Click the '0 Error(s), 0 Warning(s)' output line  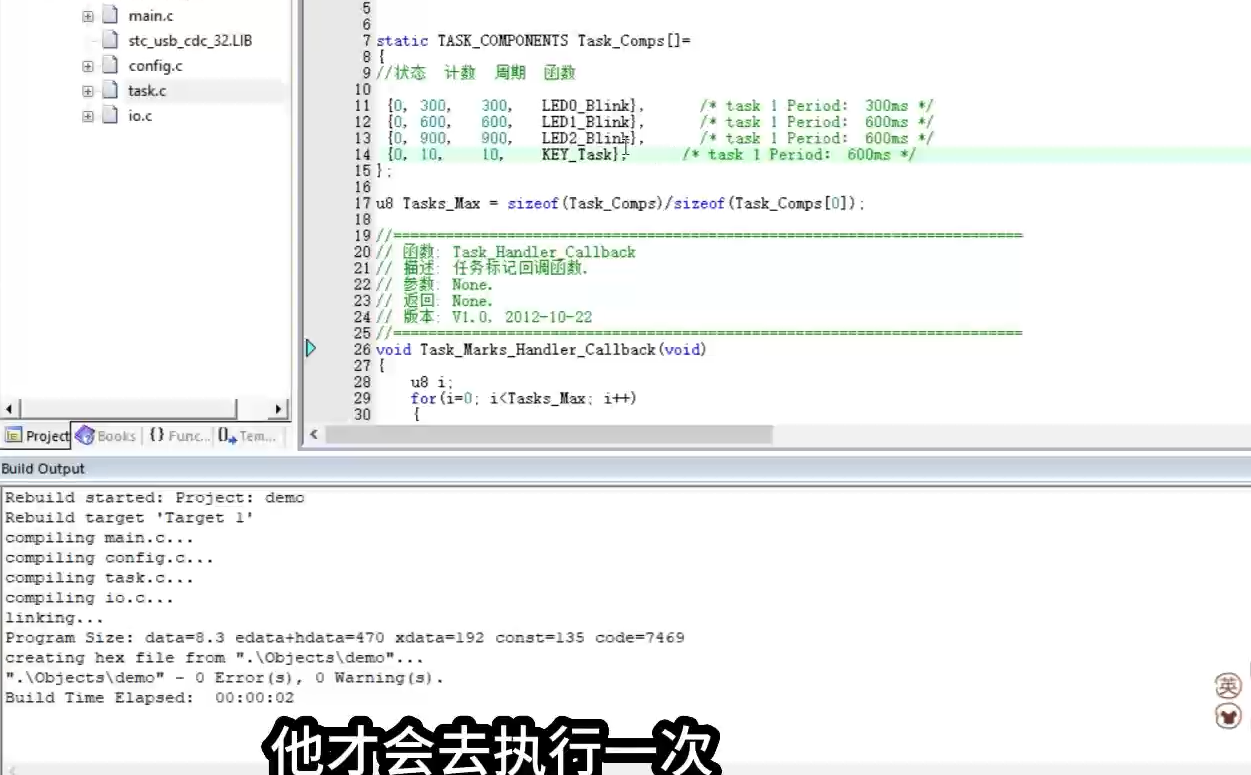click(225, 678)
